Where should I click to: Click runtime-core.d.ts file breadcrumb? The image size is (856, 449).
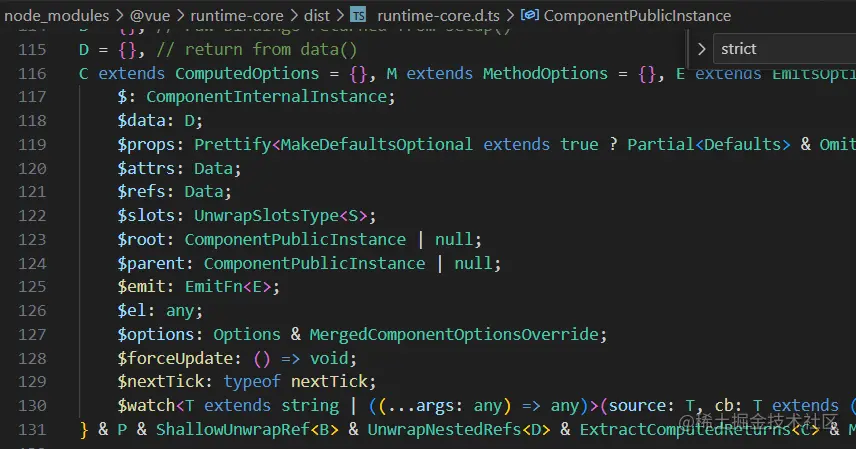click(x=438, y=16)
